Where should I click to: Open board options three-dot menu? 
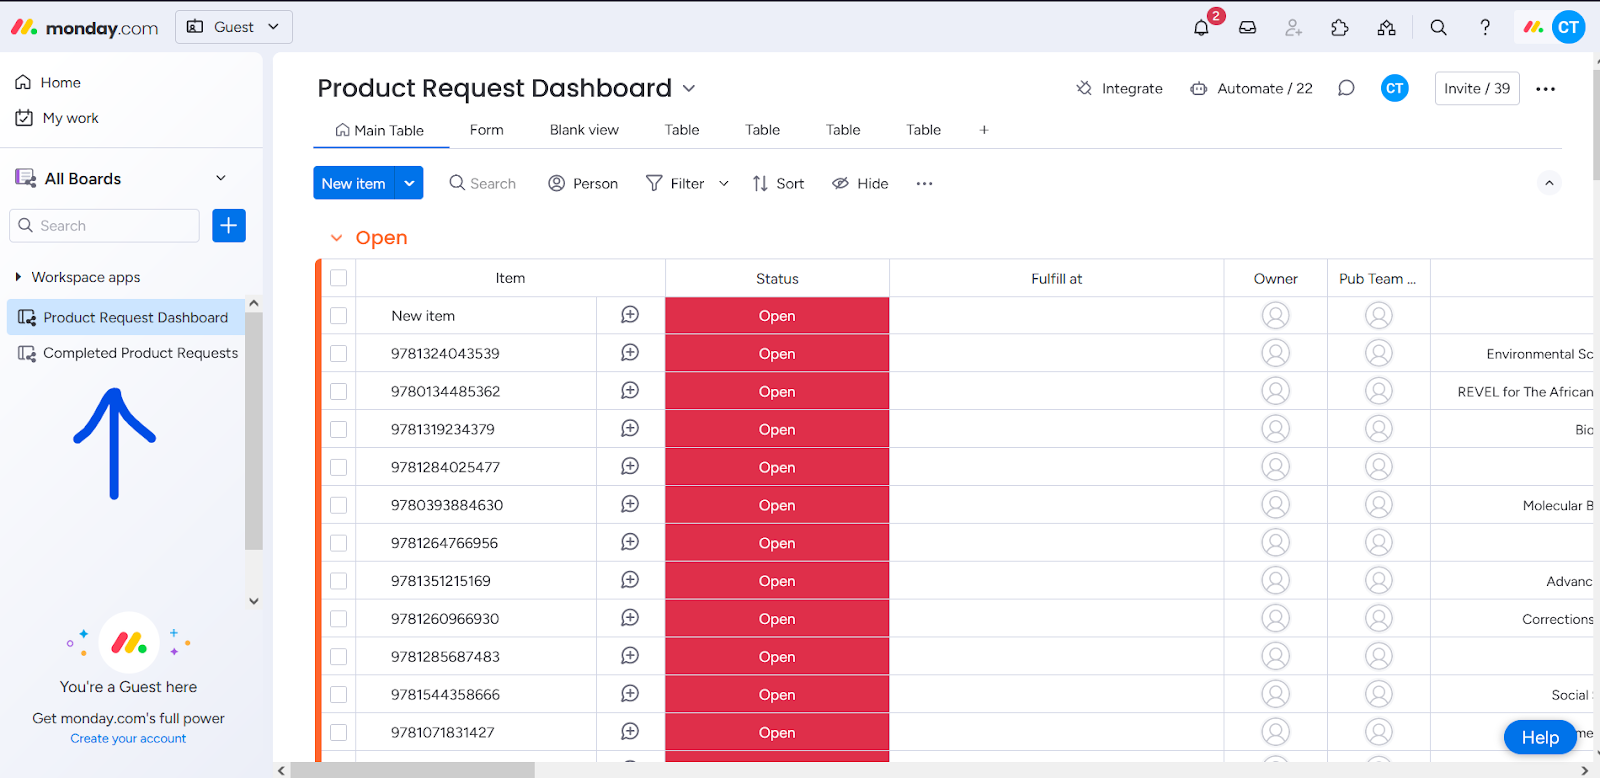pyautogui.click(x=1545, y=89)
